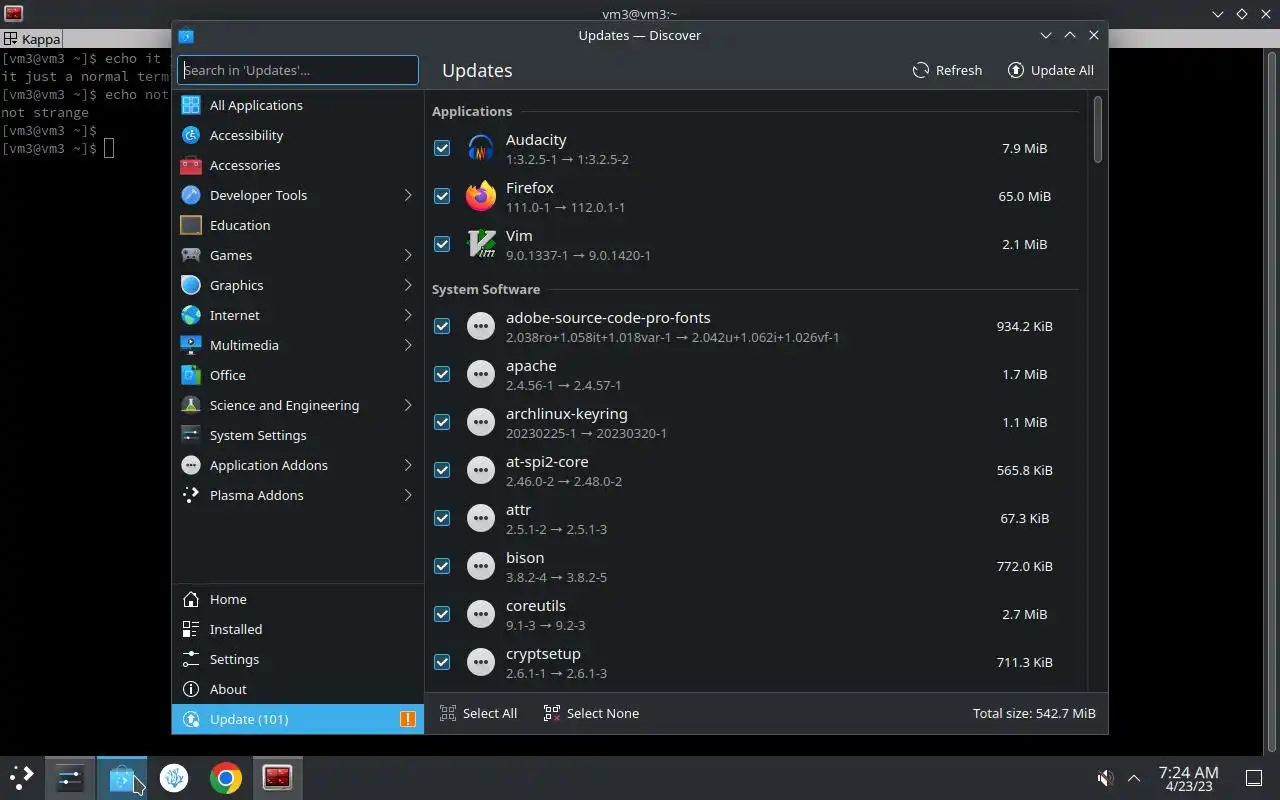1280x800 pixels.
Task: Open the application launcher in the taskbar
Action: click(x=22, y=777)
